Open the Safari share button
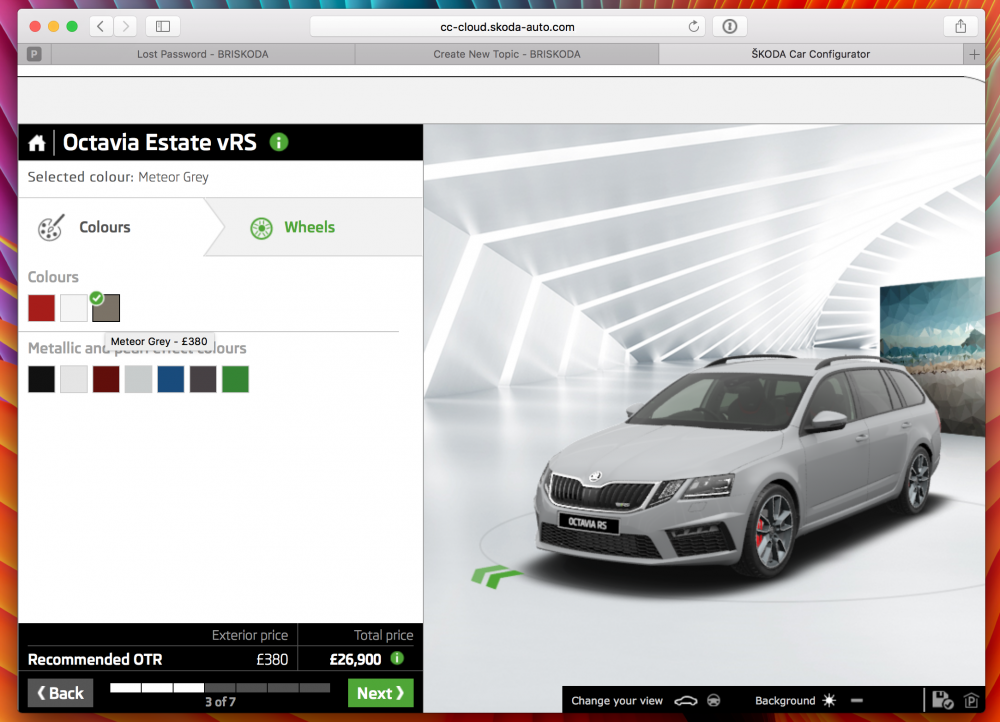 click(x=960, y=26)
